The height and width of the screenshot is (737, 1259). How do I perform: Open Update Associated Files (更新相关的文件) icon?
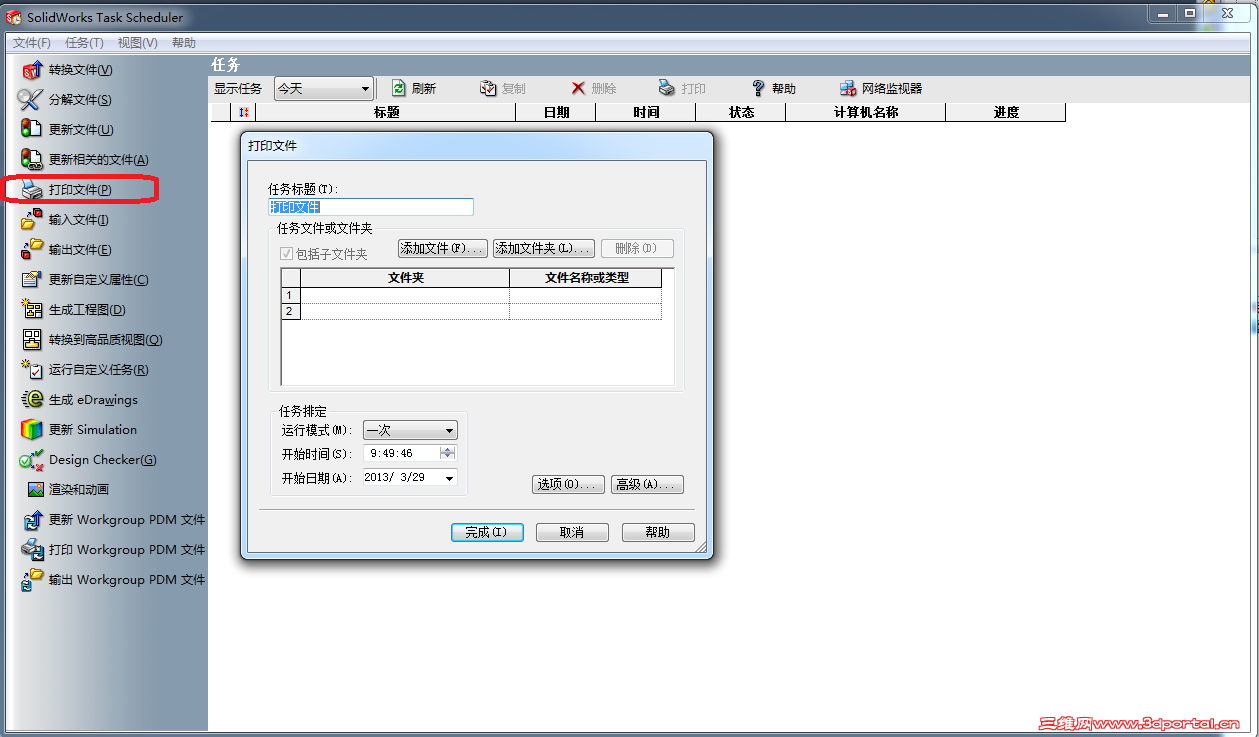pos(32,159)
